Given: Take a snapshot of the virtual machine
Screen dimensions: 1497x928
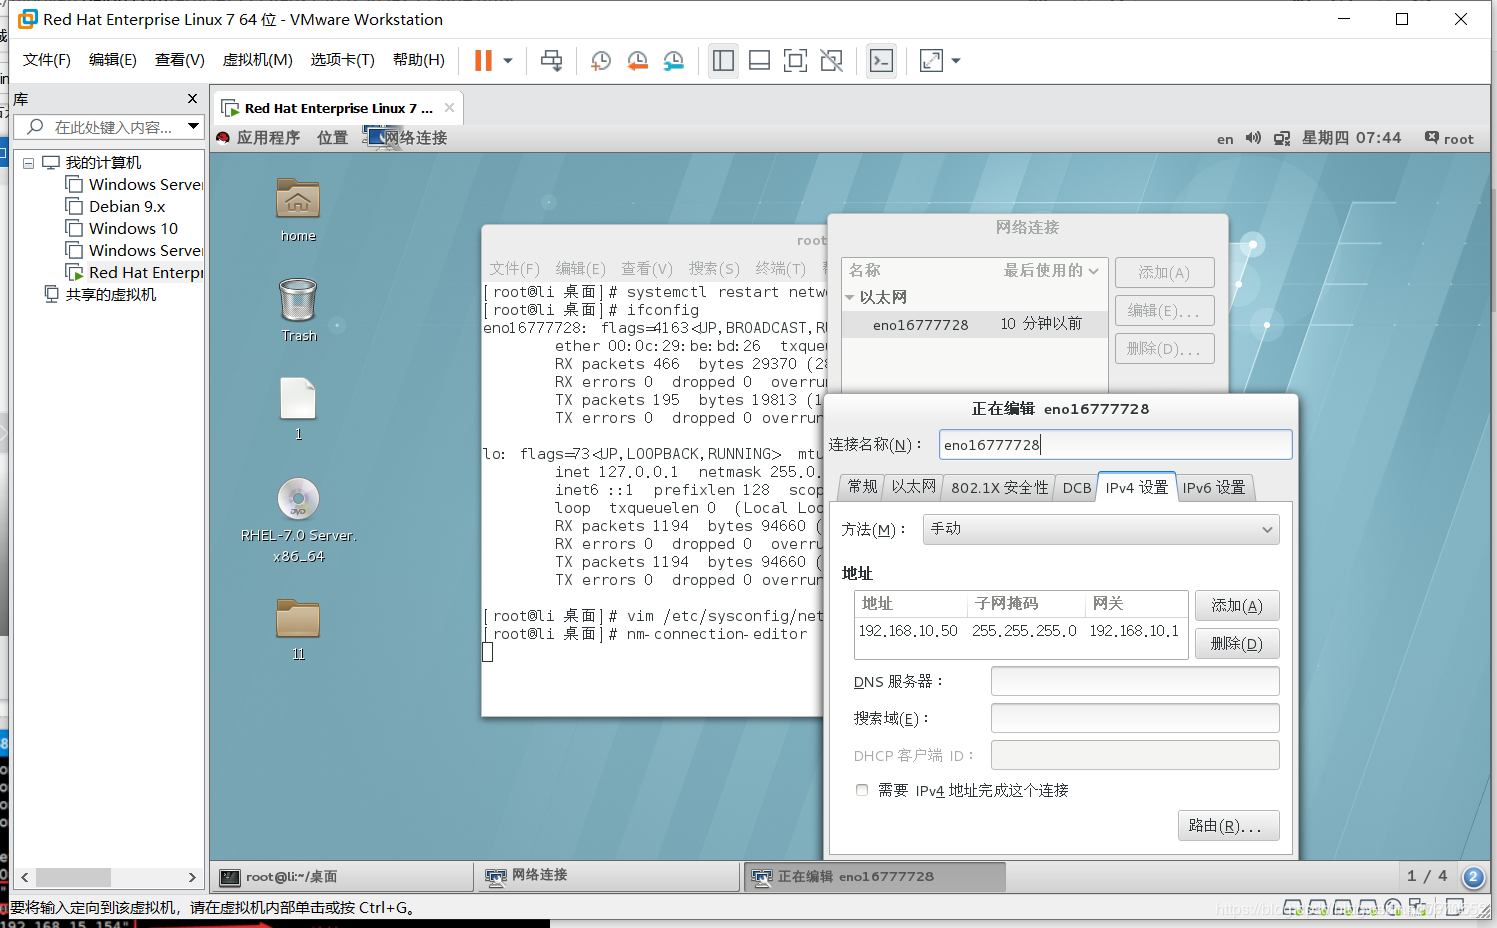Looking at the screenshot, I should click(x=600, y=61).
